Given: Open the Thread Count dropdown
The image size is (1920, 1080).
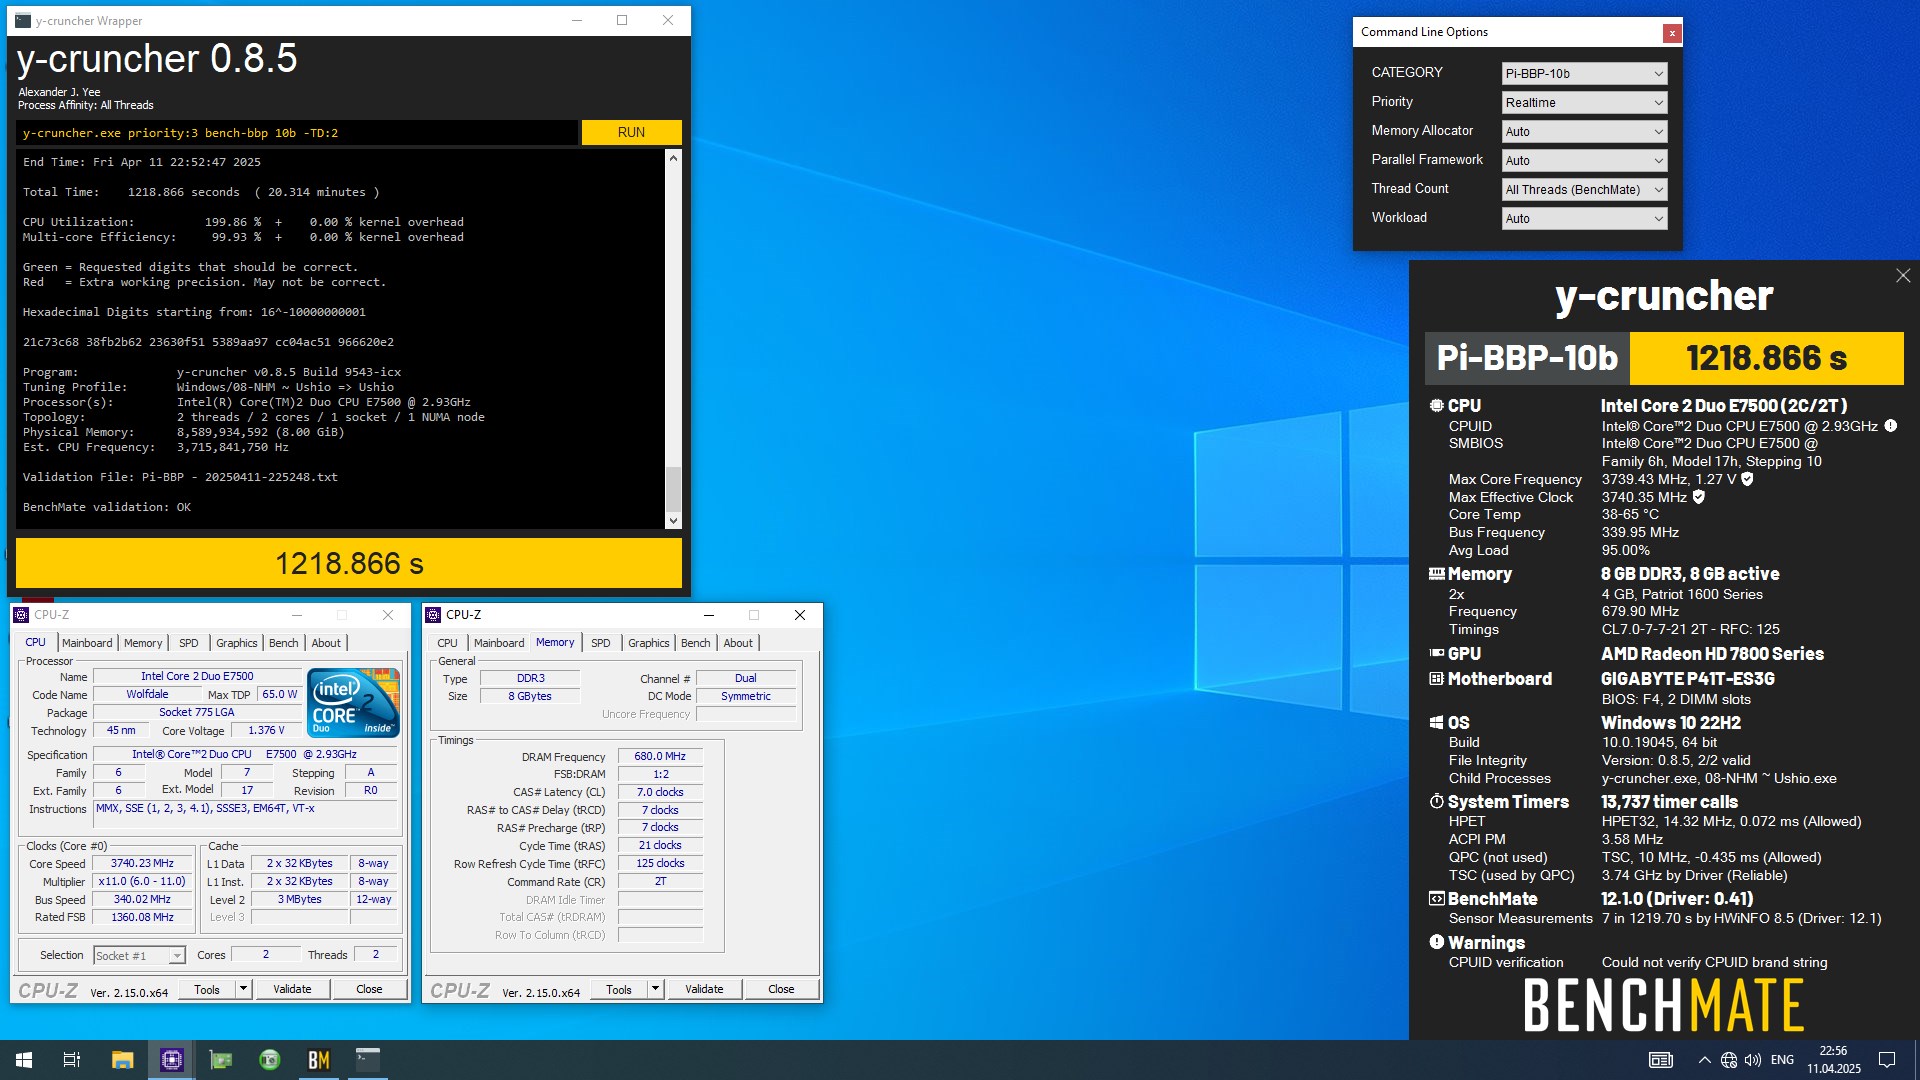Looking at the screenshot, I should point(1585,190).
